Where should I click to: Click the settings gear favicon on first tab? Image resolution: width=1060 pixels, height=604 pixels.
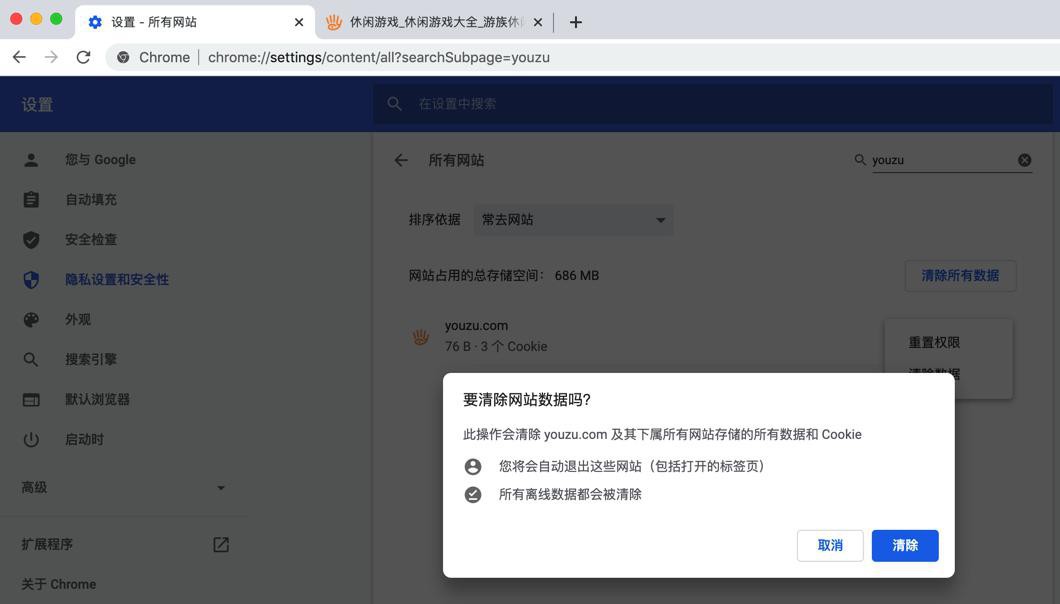click(x=95, y=22)
